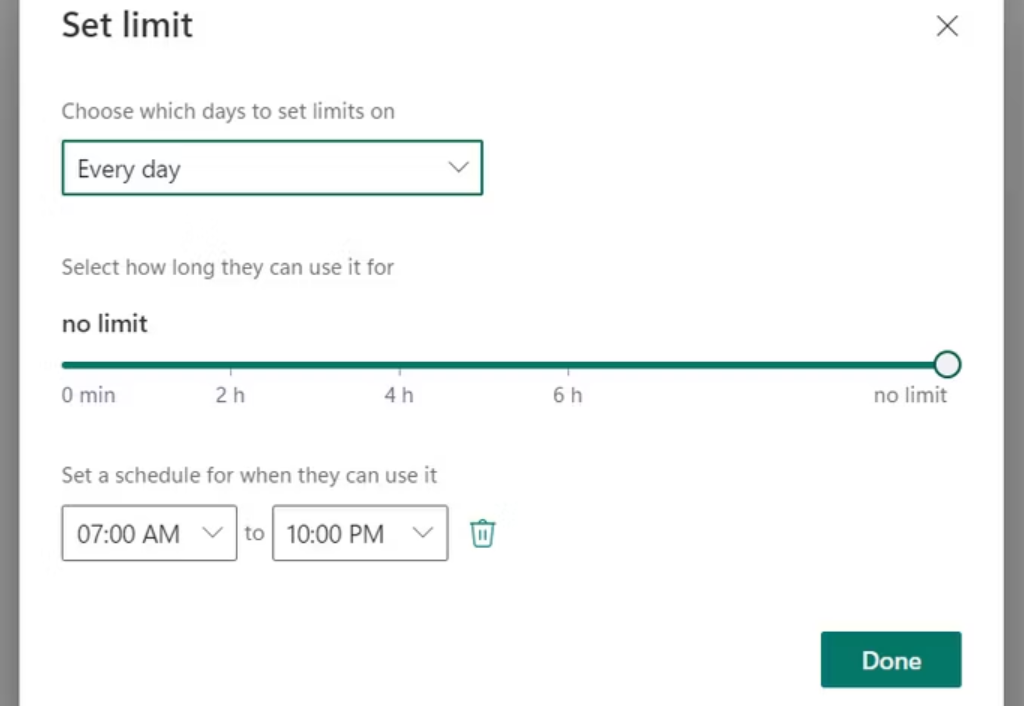Viewport: 1024px width, 706px height.
Task: Set slider to the 4 h tick mark
Action: [x=399, y=365]
